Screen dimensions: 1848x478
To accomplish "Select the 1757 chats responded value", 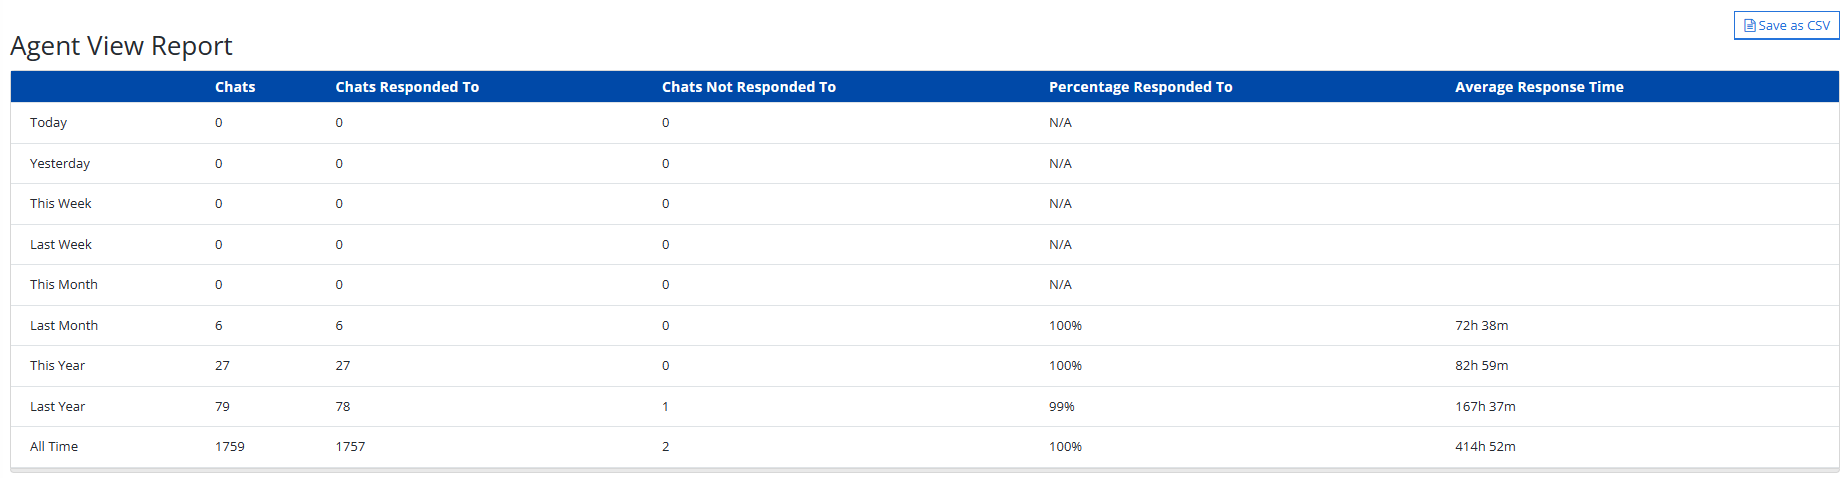I will tap(350, 447).
